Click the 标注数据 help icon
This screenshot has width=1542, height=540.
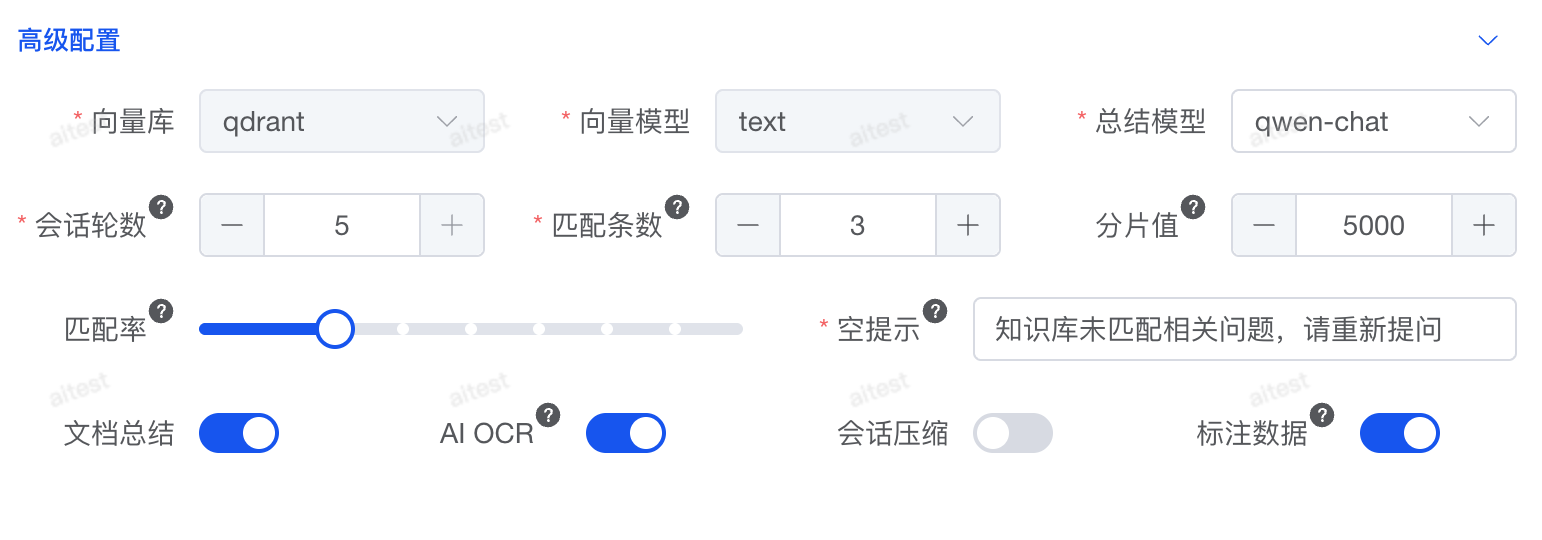[x=1322, y=415]
